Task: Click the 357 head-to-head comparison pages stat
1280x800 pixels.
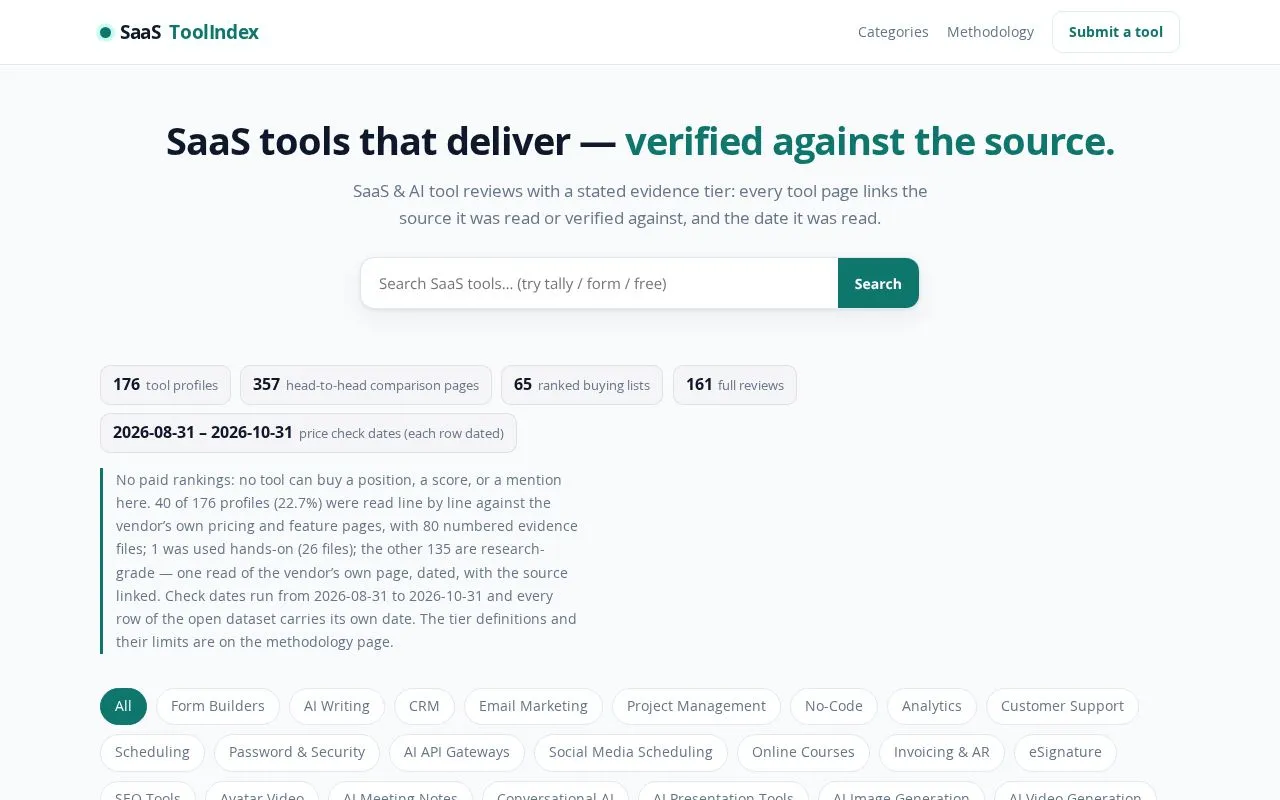Action: [366, 385]
